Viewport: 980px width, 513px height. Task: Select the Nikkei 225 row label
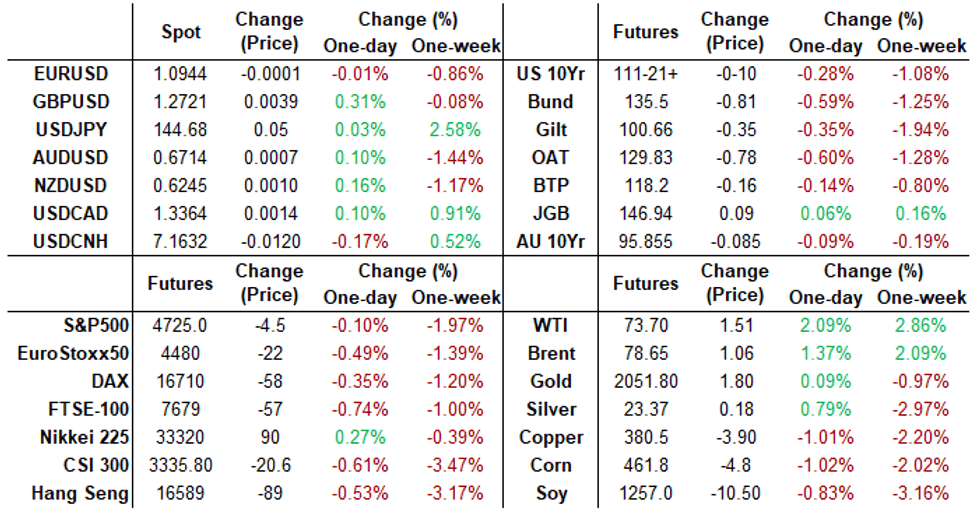pyautogui.click(x=82, y=437)
